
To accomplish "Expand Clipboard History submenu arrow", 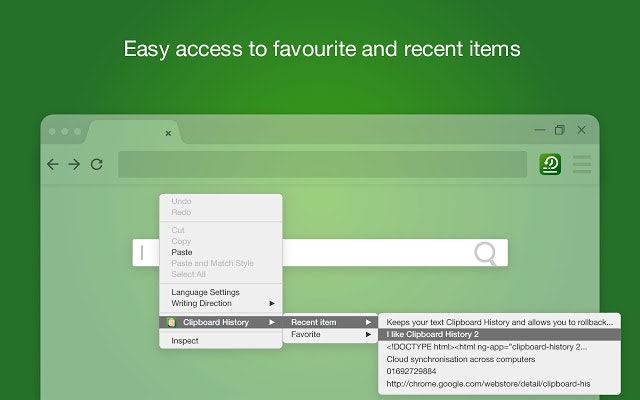I will click(x=272, y=322).
